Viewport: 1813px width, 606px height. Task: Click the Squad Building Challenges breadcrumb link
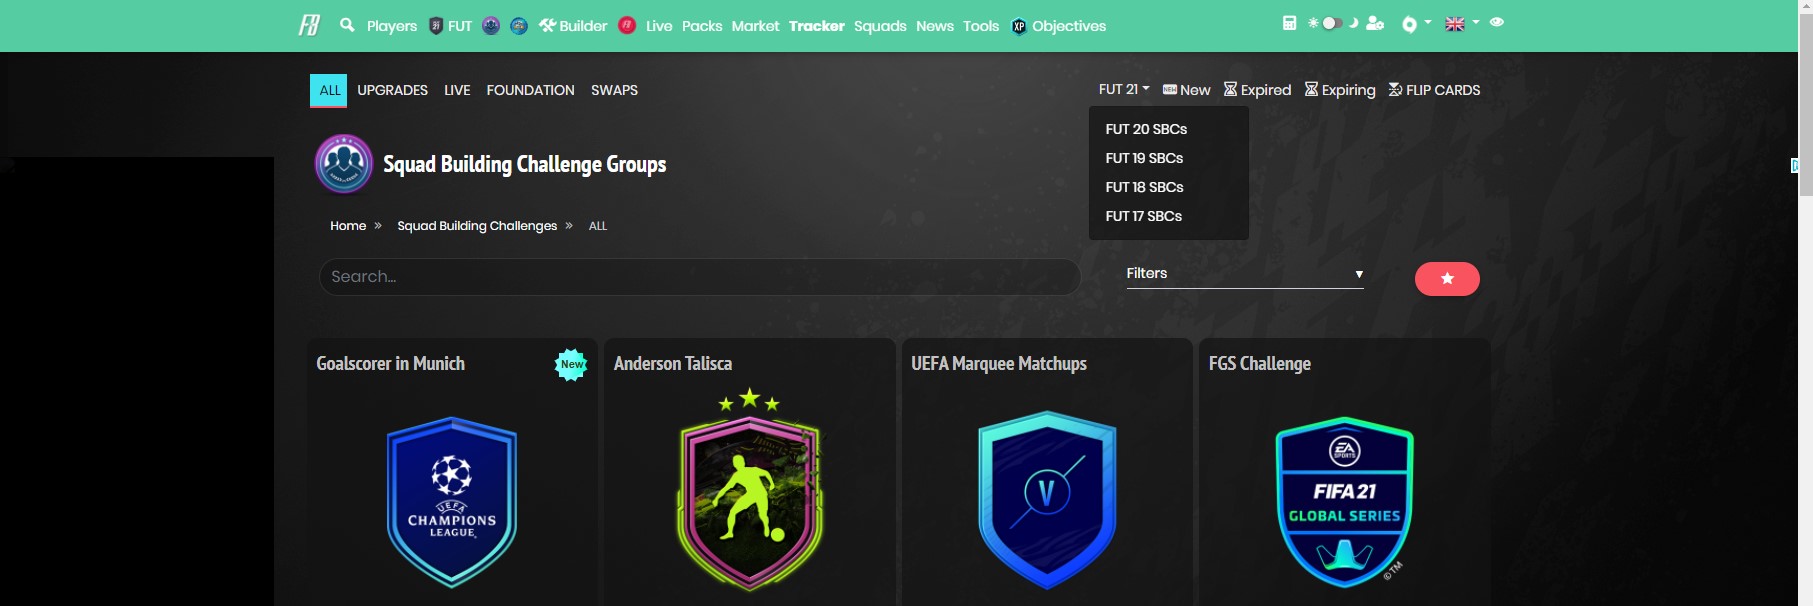pyautogui.click(x=477, y=226)
